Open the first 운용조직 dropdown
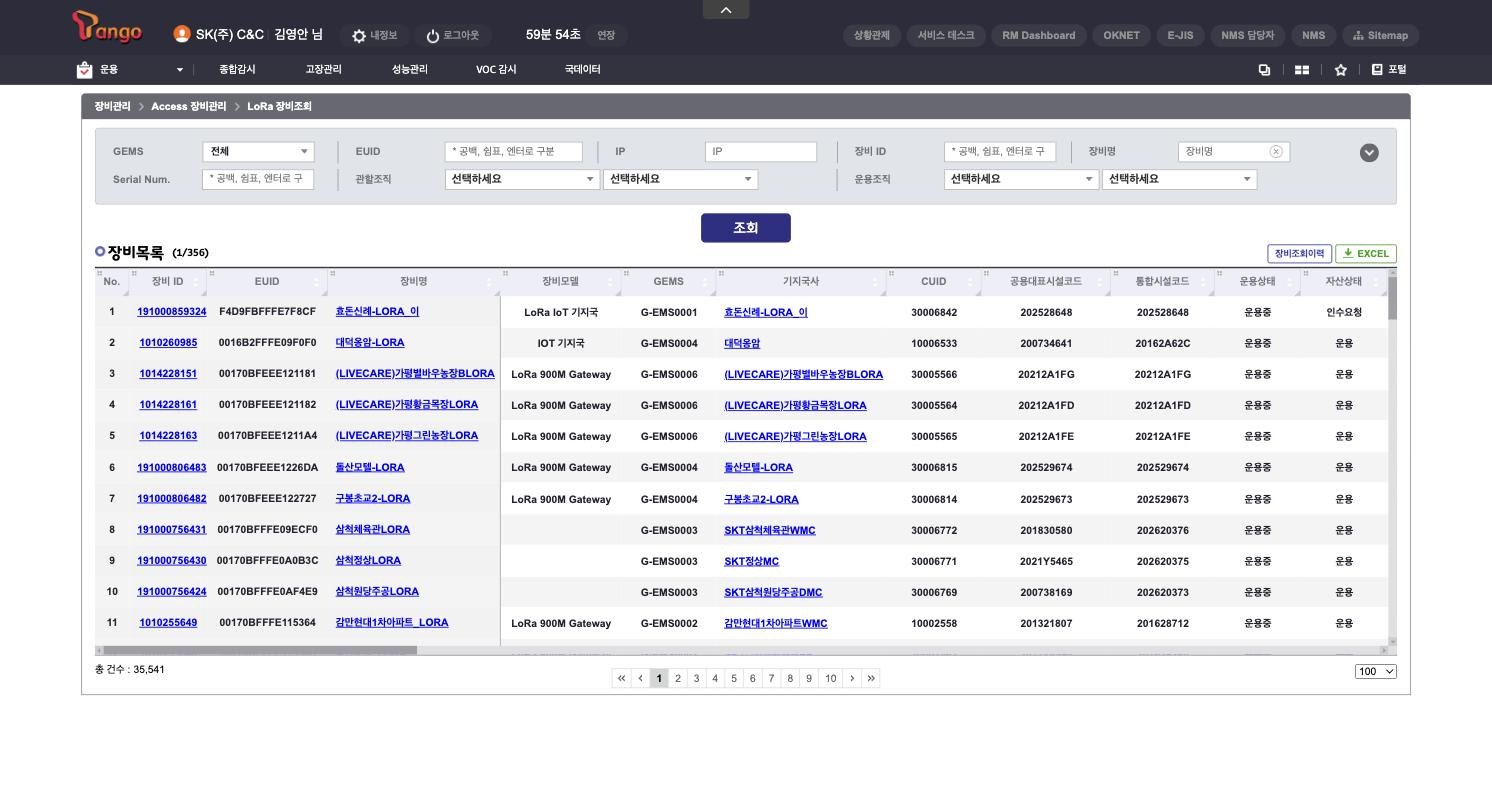Viewport: 1492px width, 812px height. click(1021, 179)
